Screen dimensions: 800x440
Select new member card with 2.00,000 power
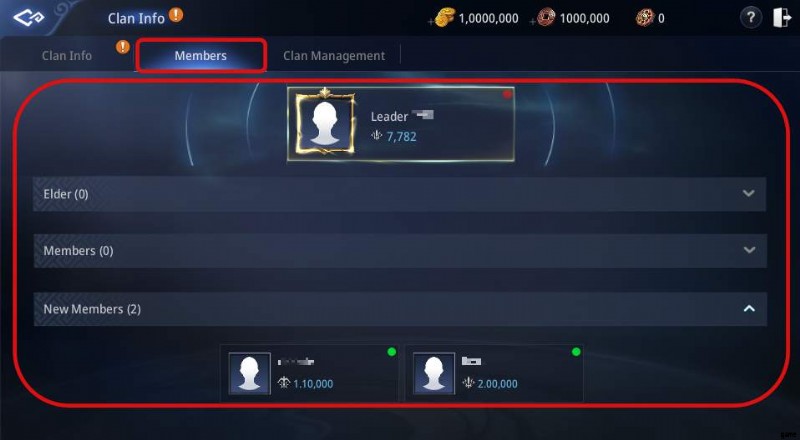(494, 374)
